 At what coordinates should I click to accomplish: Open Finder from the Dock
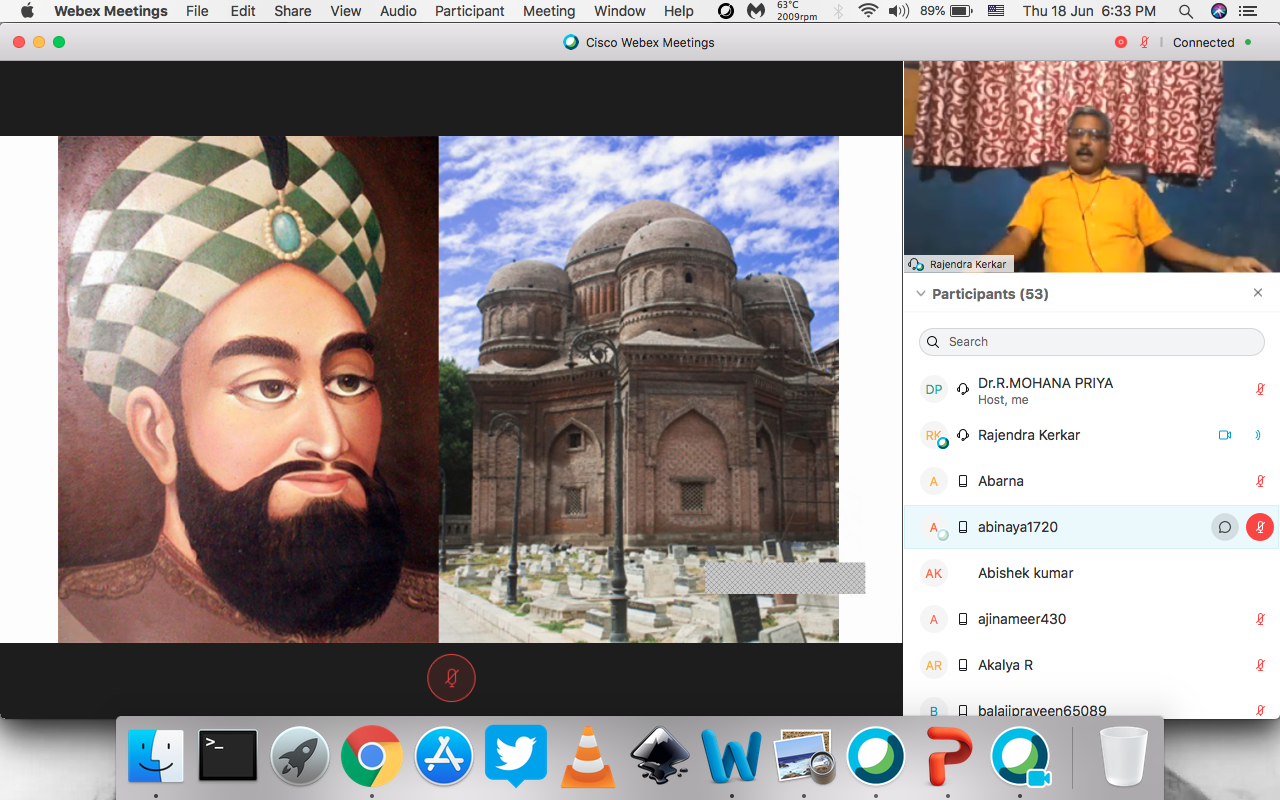(x=156, y=755)
